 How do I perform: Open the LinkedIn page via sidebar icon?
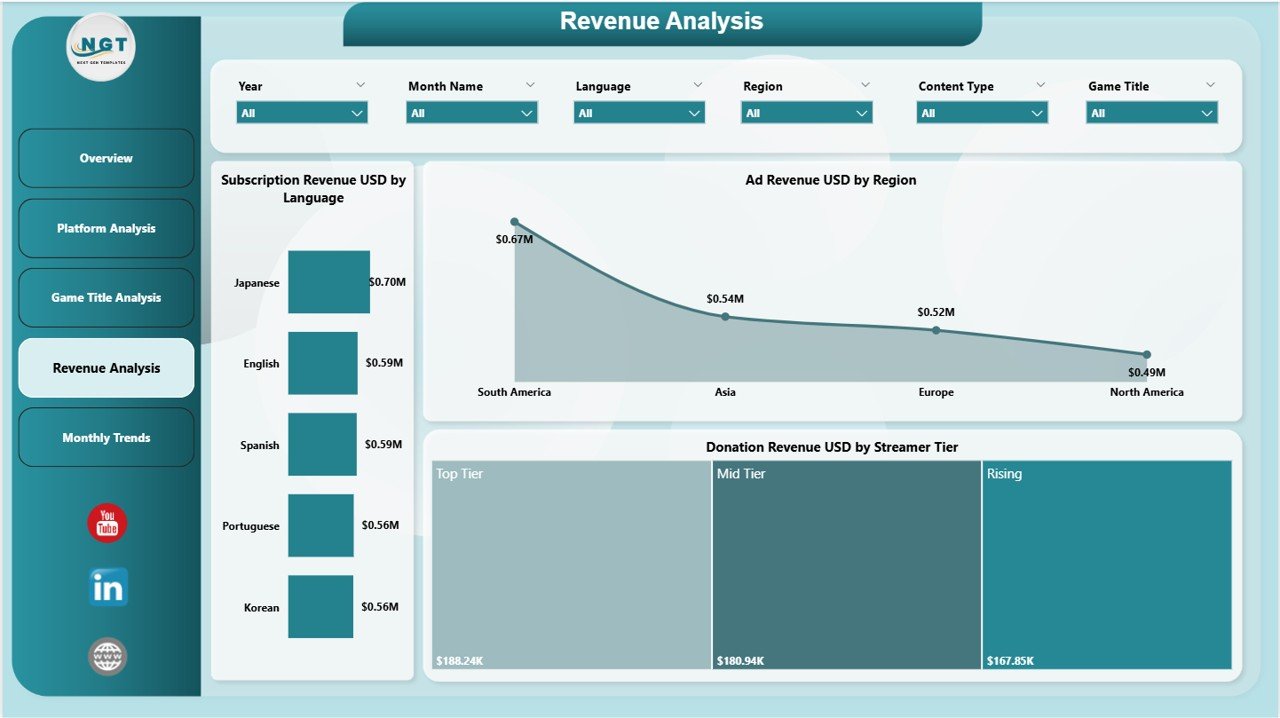(x=106, y=588)
